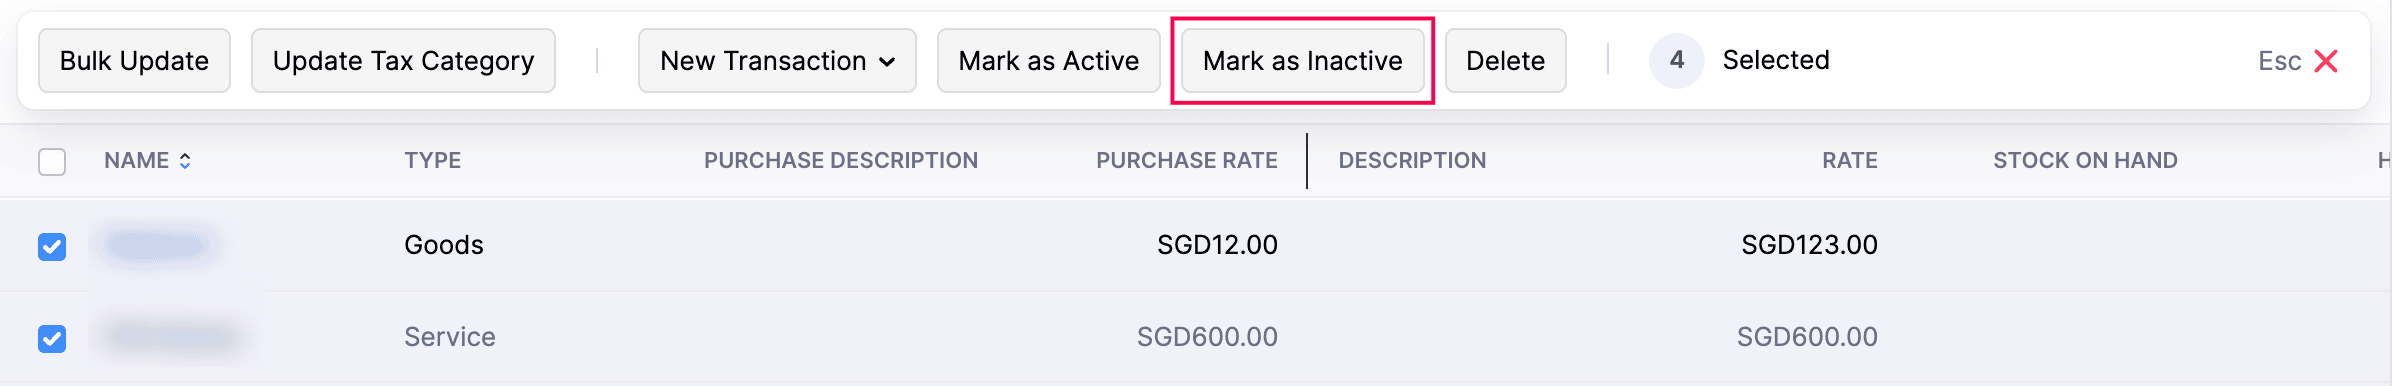Uncheck the Goods item row checkbox
Viewport: 2392px width, 386px height.
(52, 246)
